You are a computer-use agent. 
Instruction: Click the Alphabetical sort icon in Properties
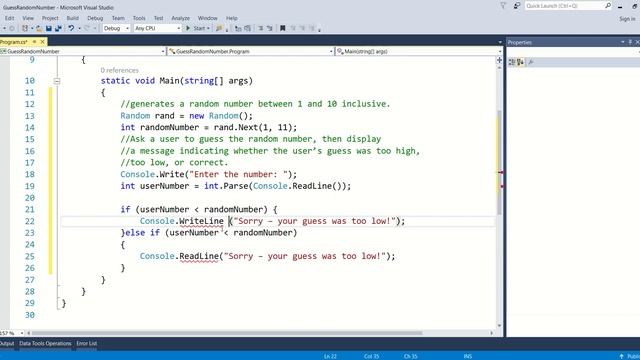pyautogui.click(x=520, y=62)
